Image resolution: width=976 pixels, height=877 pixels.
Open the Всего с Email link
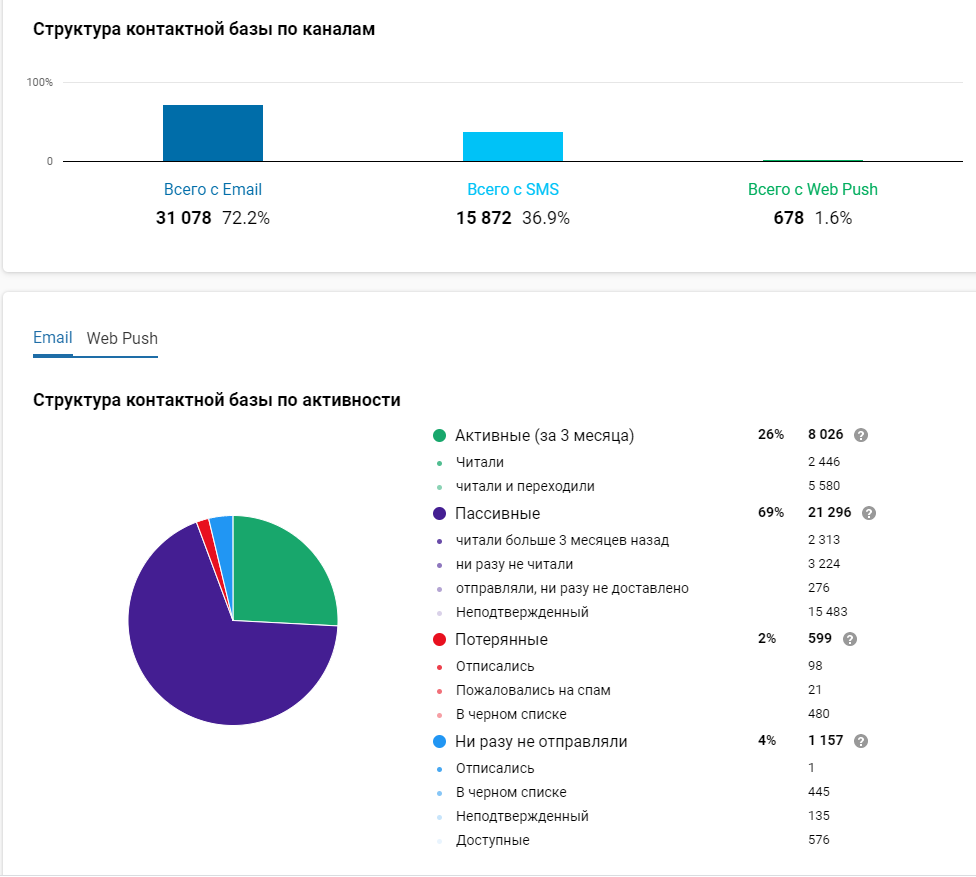213,189
